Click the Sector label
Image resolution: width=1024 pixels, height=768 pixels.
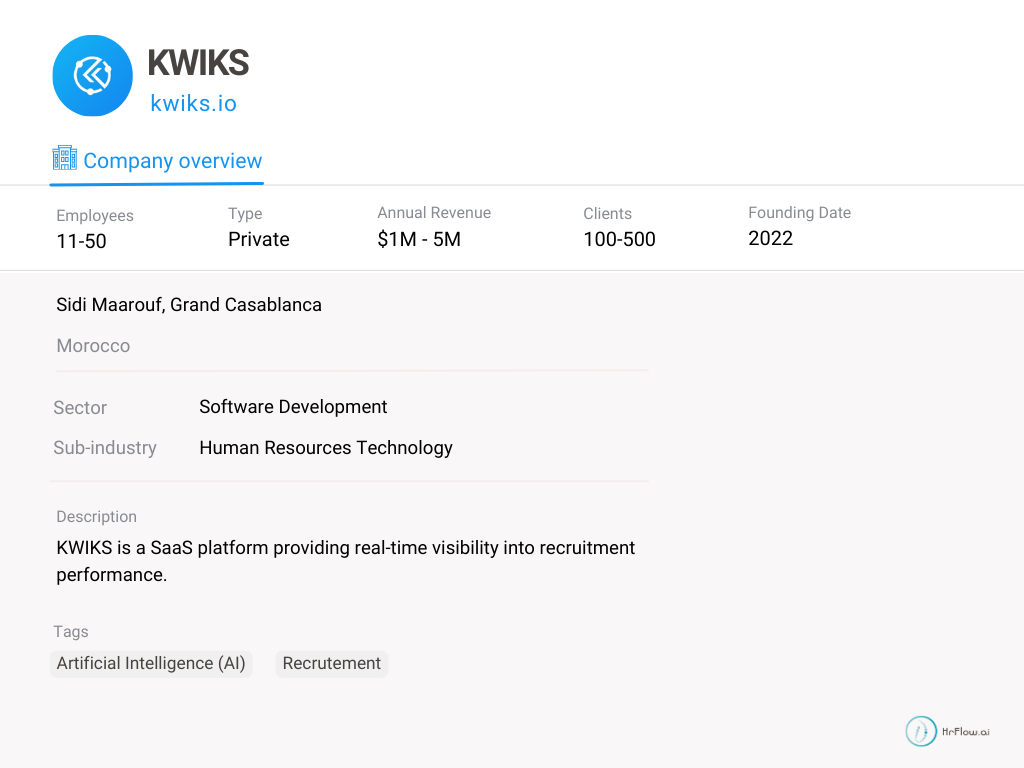point(80,408)
